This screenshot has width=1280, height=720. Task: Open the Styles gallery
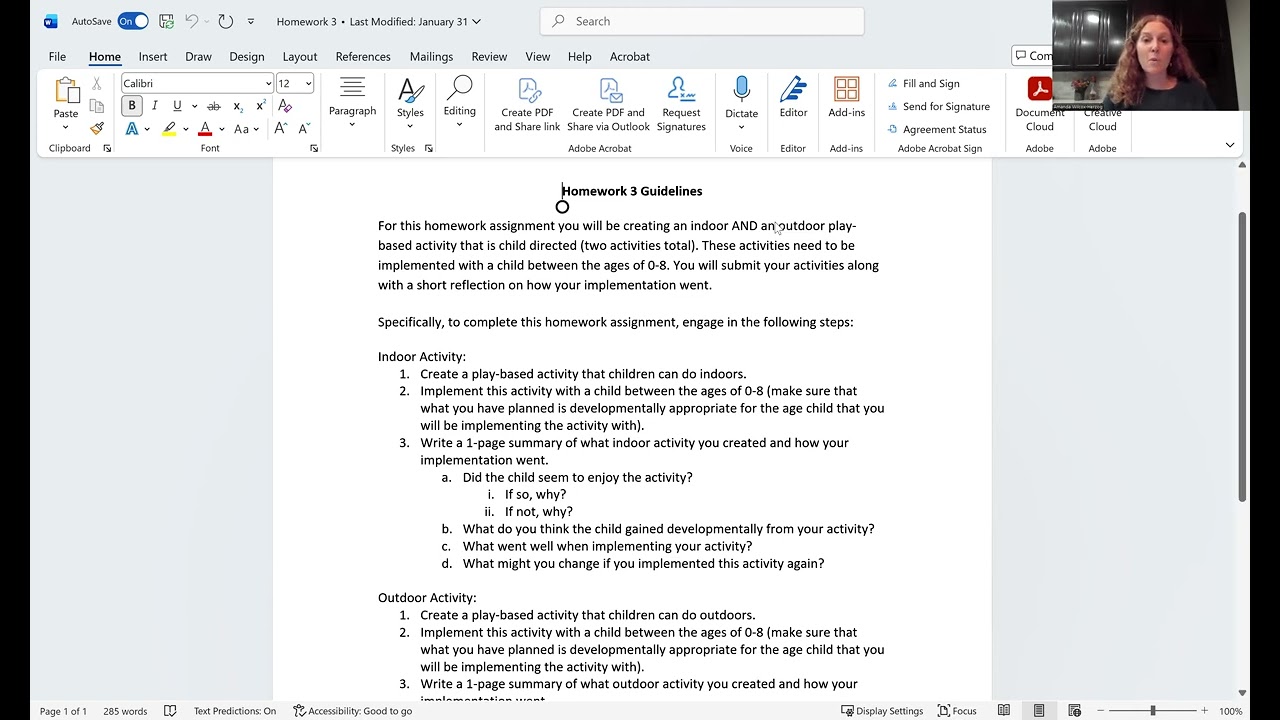pyautogui.click(x=410, y=103)
